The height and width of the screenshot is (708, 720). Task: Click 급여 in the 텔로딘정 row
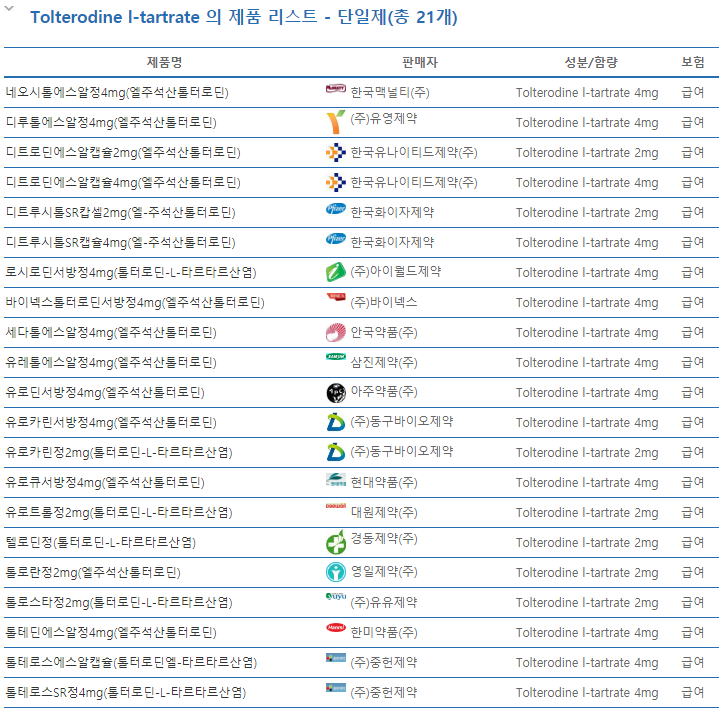(x=692, y=542)
